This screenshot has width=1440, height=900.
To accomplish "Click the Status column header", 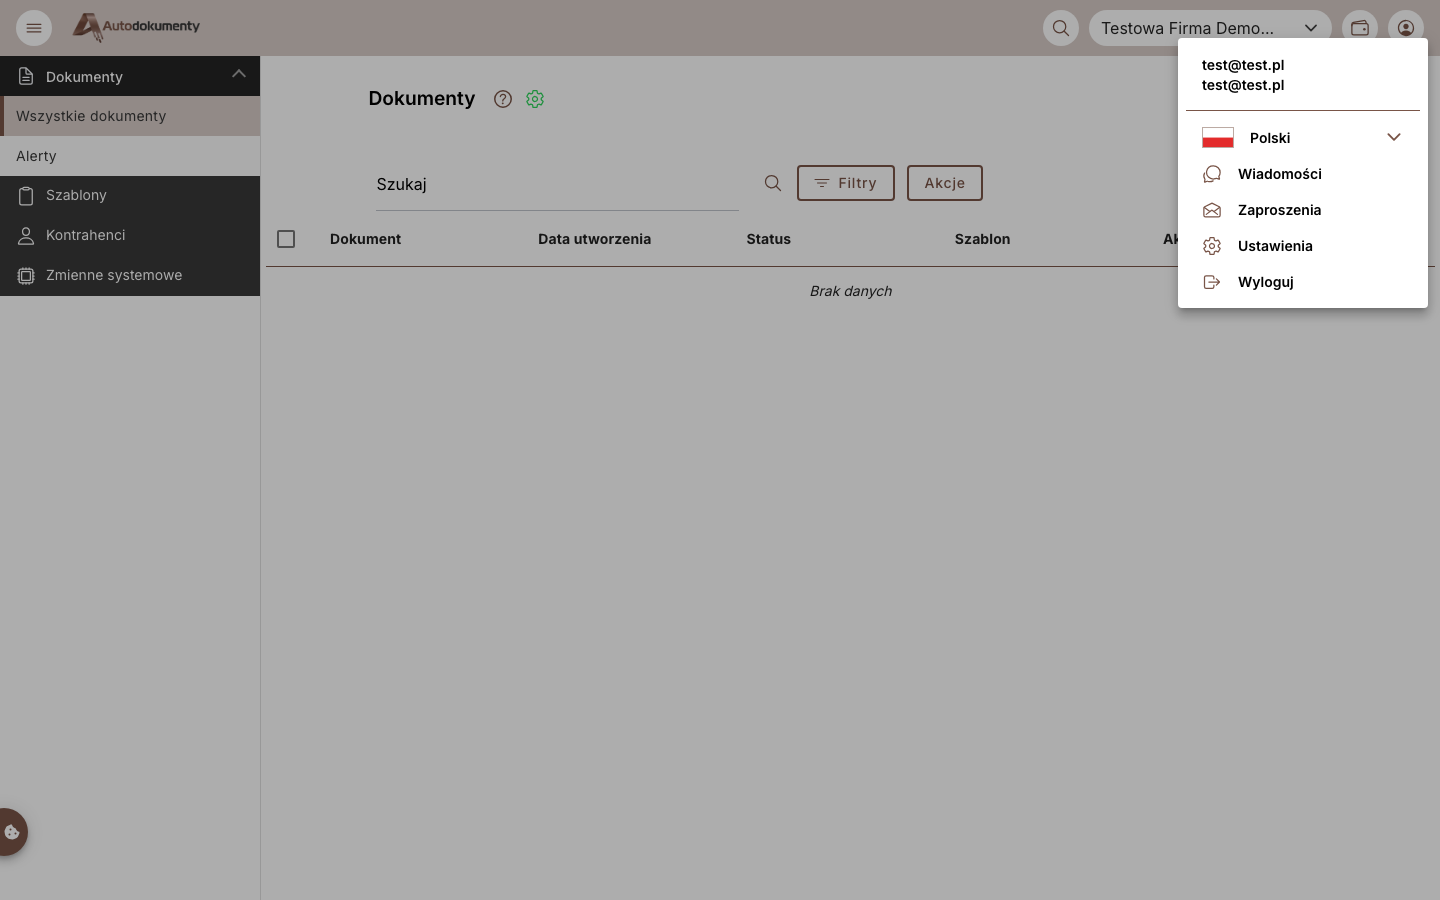I will [768, 239].
